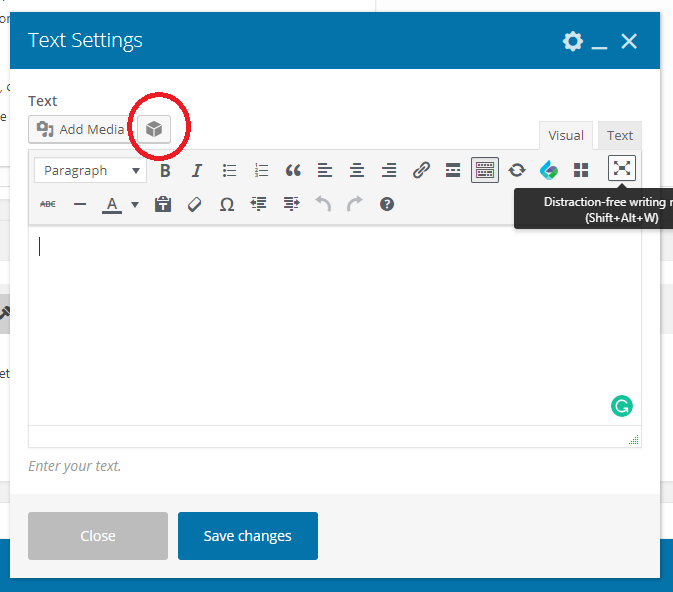
Task: Click the four-squares grid icon
Action: (581, 170)
